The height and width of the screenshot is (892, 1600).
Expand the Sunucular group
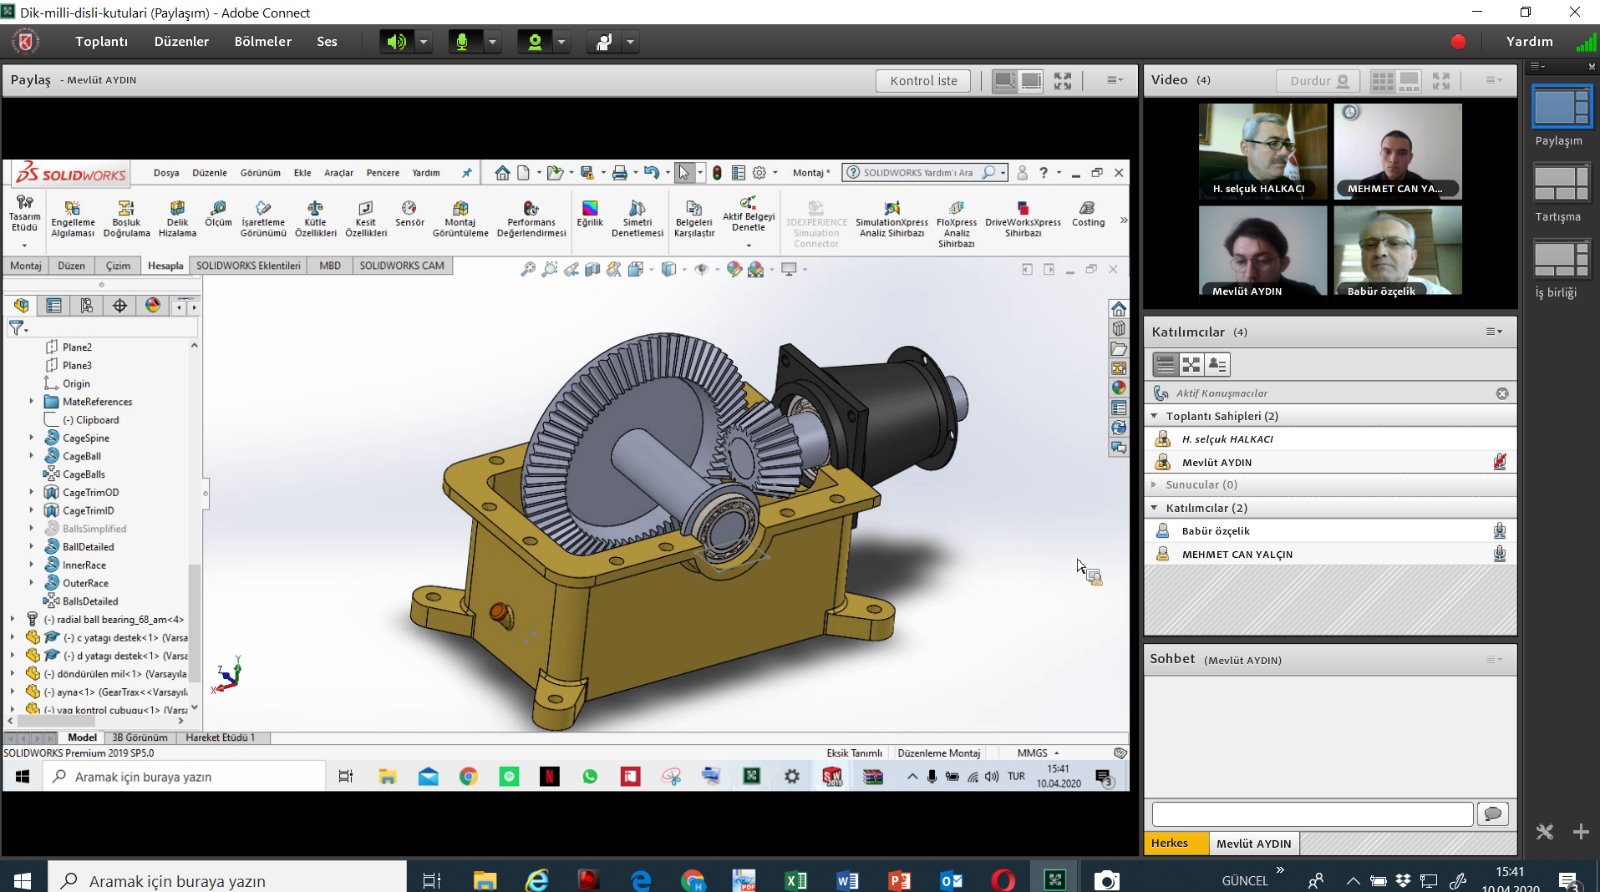(1155, 485)
